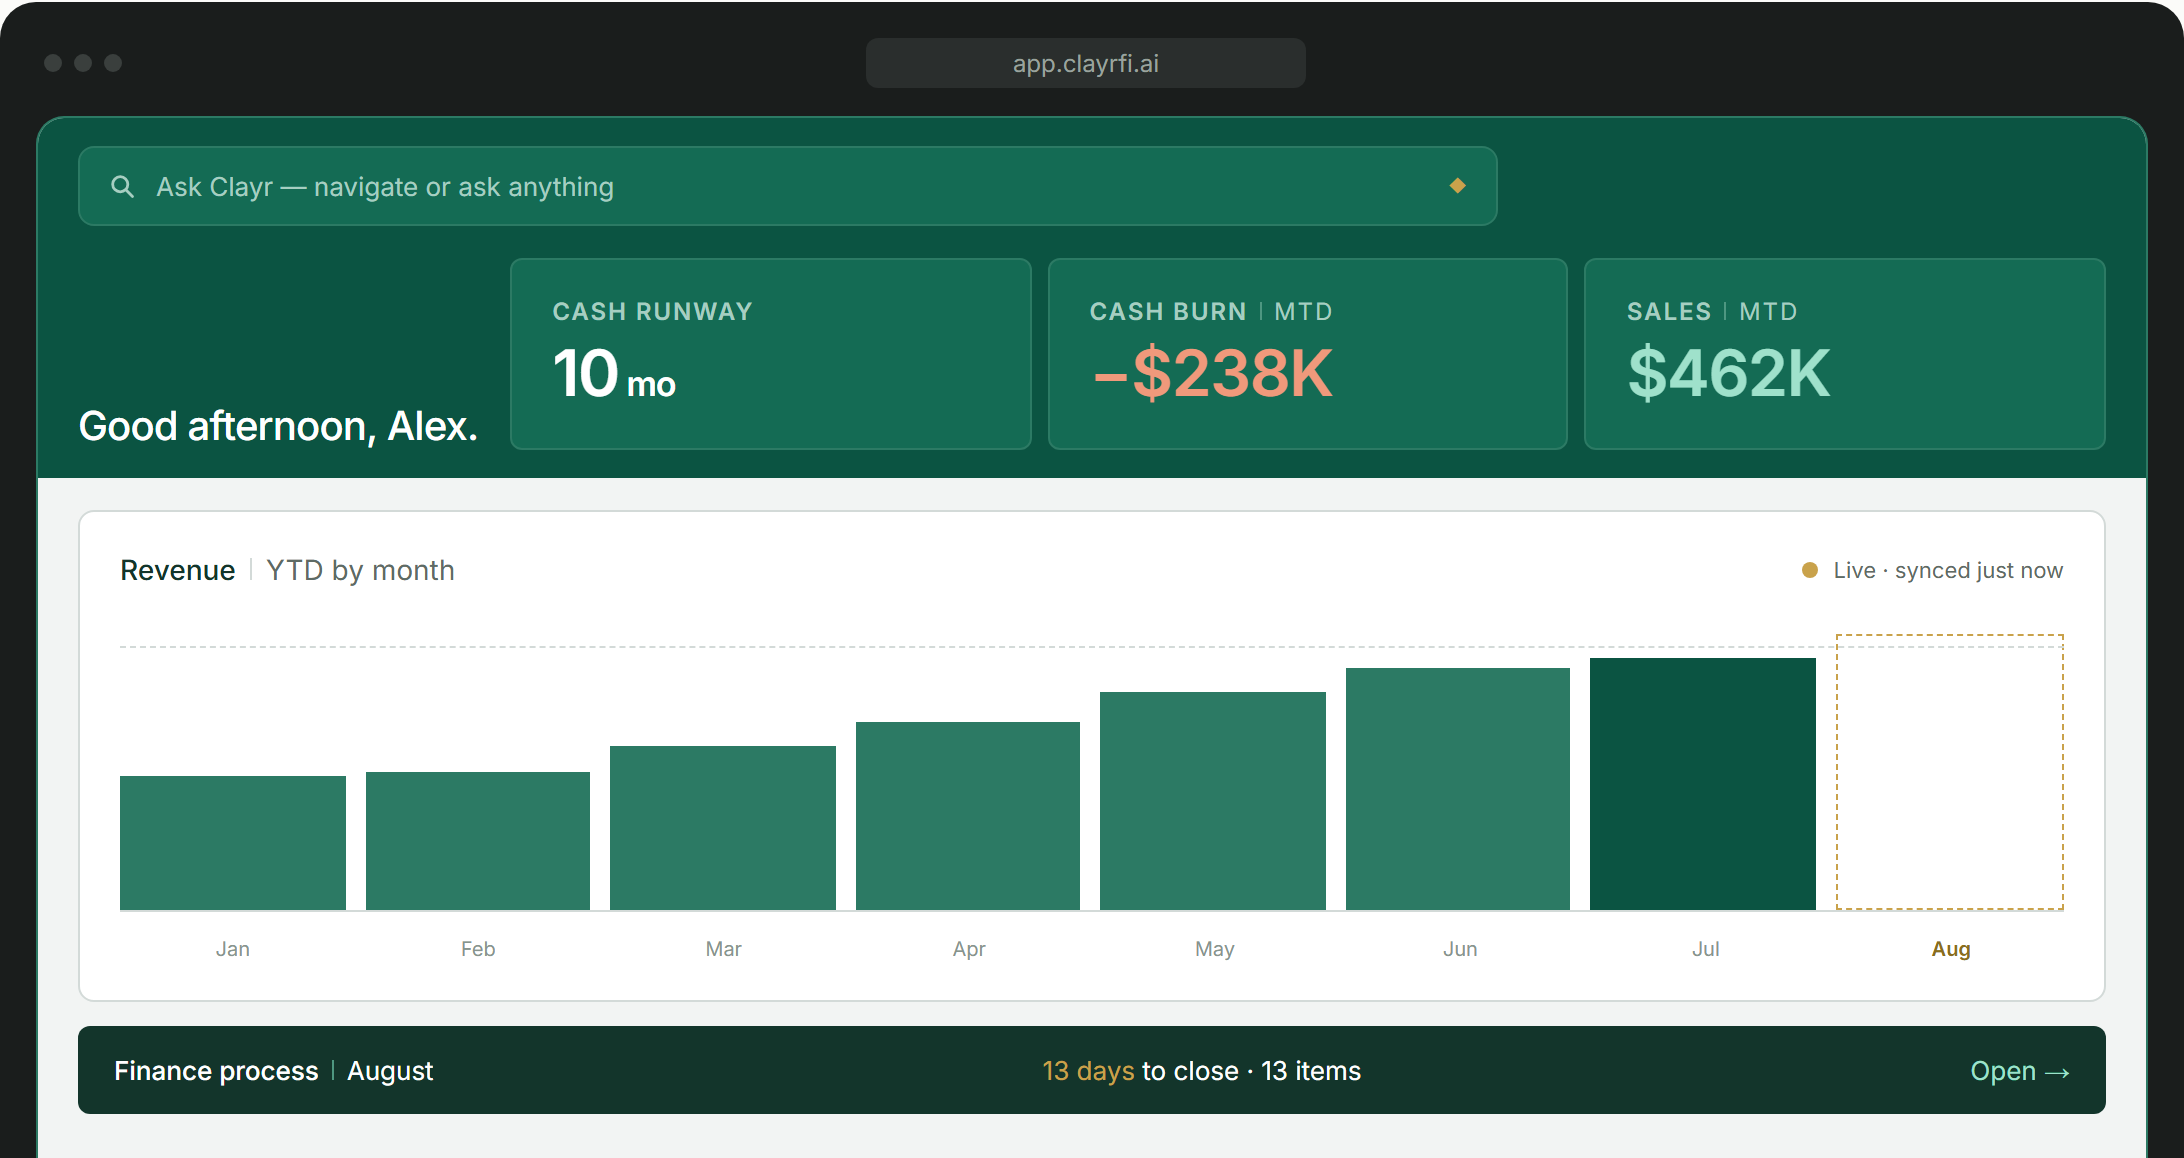Select the February revenue bar

pos(478,841)
